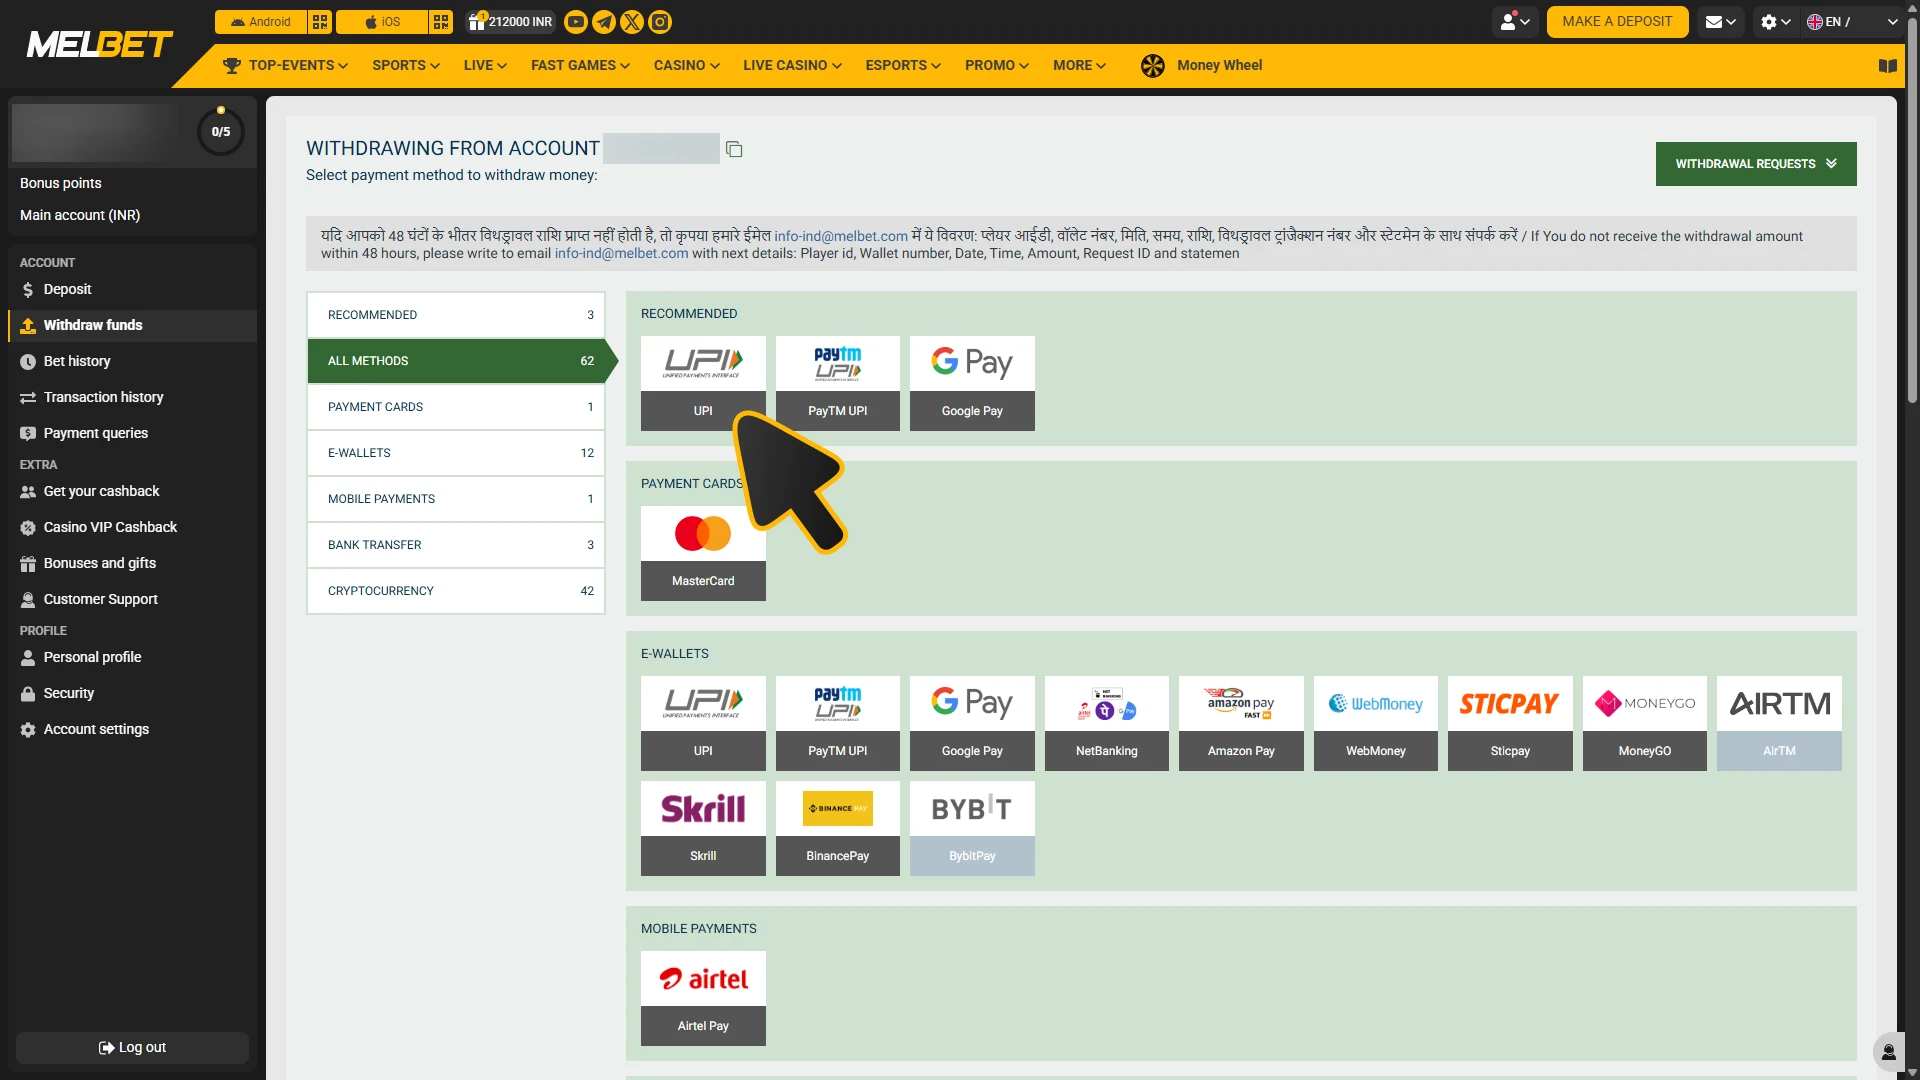Select UPI in the E-Wallets section

click(703, 724)
